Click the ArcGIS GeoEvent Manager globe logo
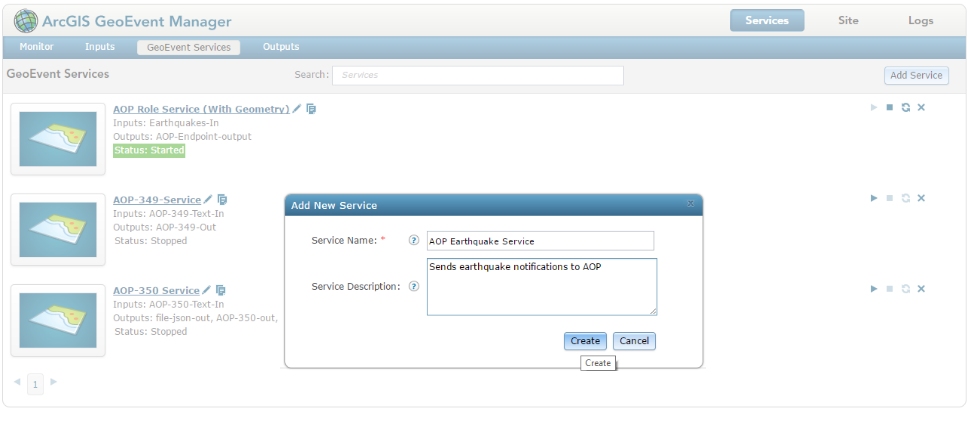This screenshot has height=424, width=968. [x=25, y=21]
